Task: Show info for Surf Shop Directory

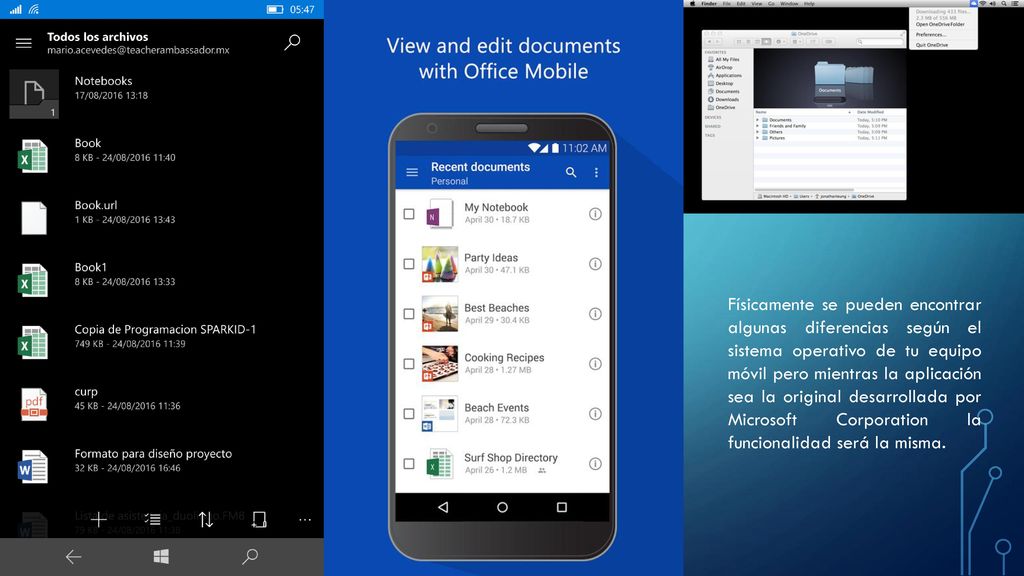Action: tap(595, 464)
